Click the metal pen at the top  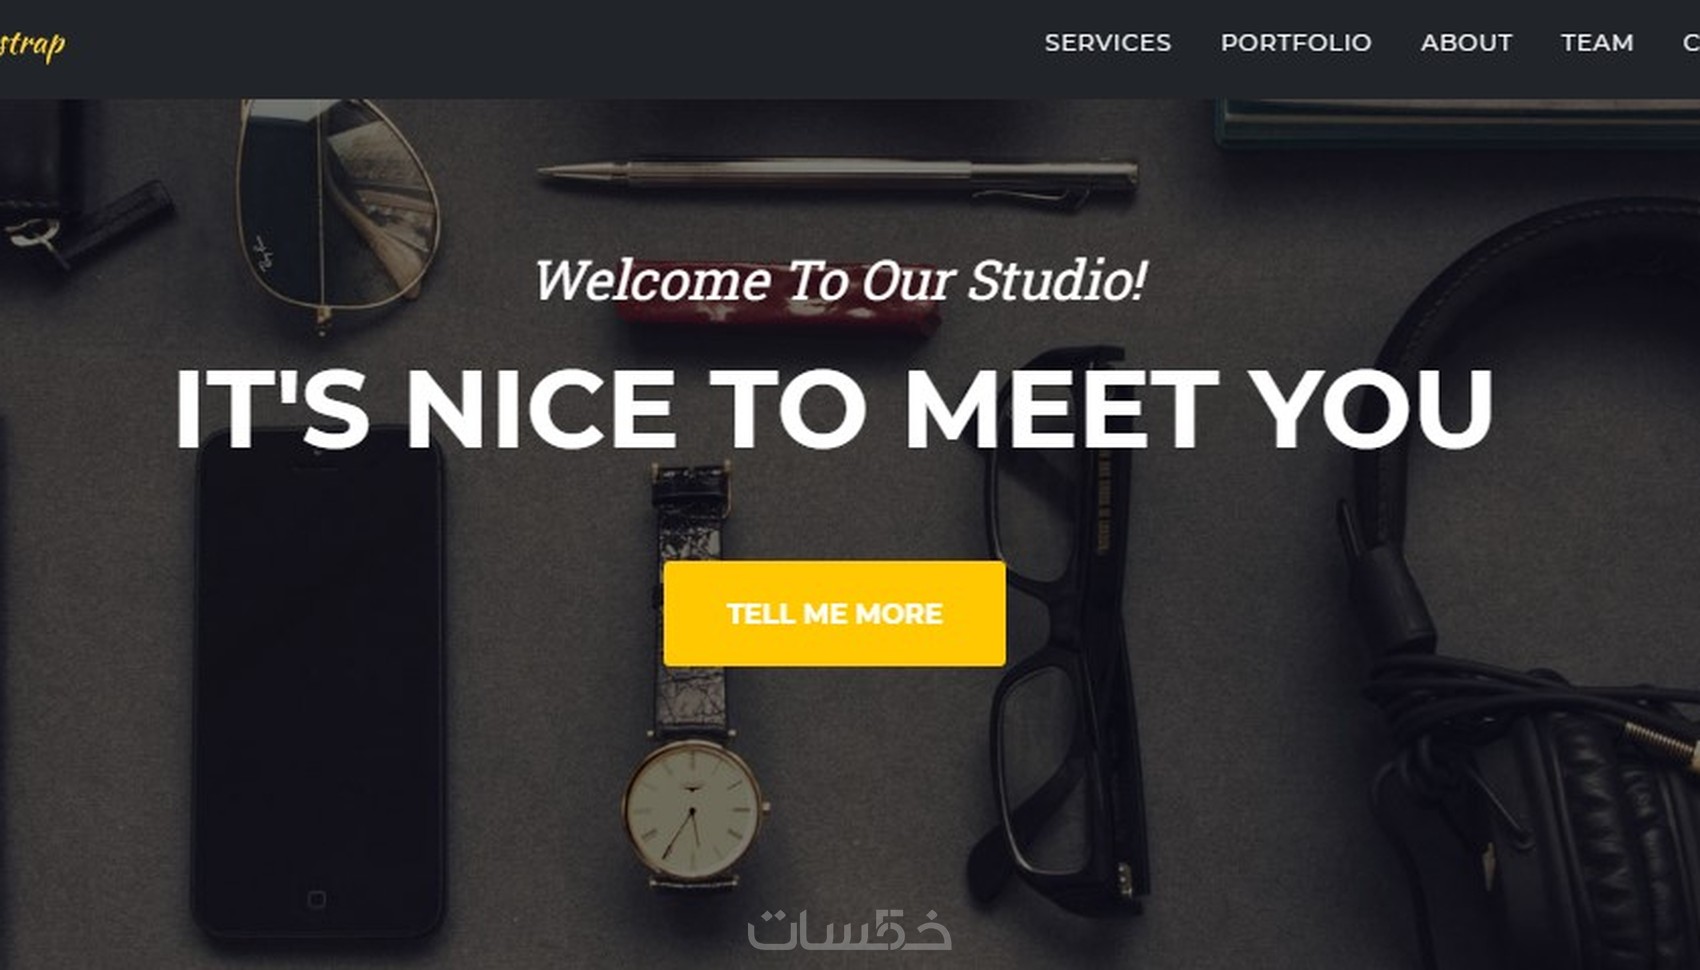coord(838,180)
